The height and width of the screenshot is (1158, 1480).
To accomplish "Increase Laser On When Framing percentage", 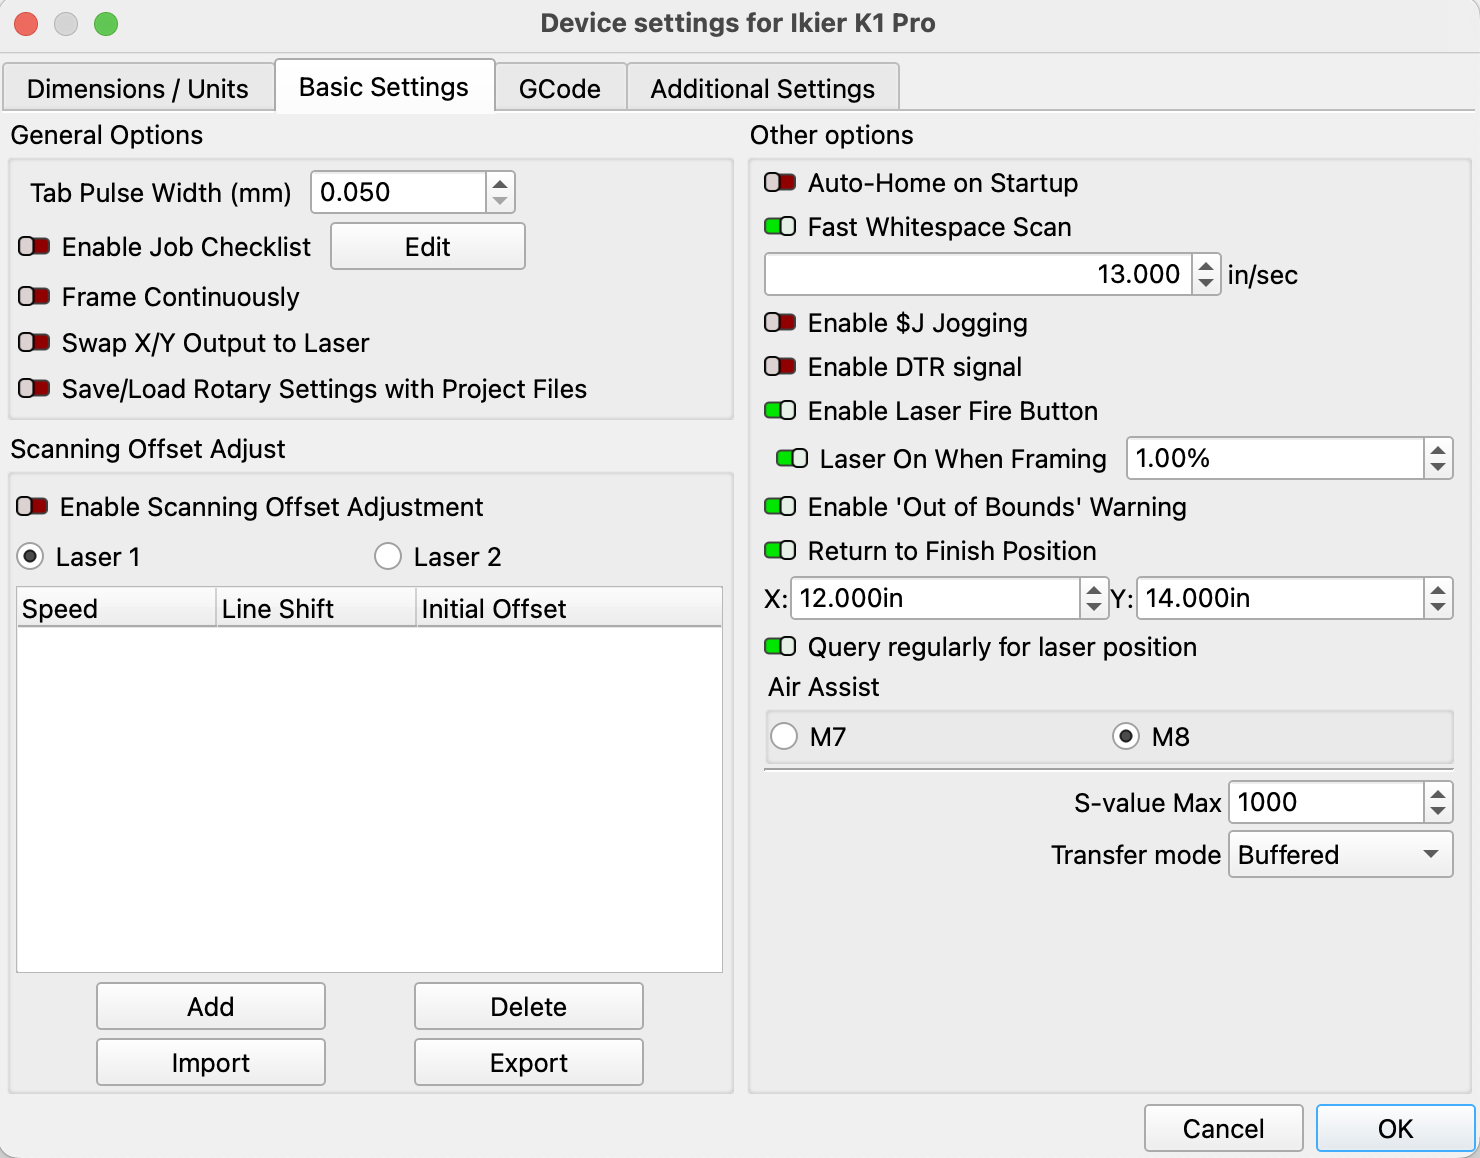I will [1438, 450].
